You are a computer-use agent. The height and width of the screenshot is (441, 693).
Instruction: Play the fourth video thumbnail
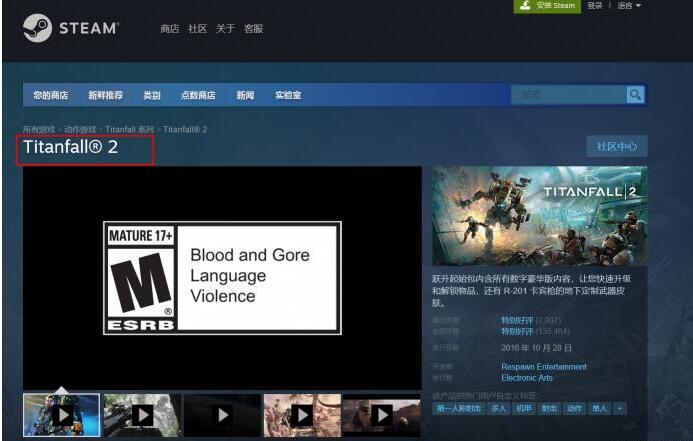[x=302, y=415]
